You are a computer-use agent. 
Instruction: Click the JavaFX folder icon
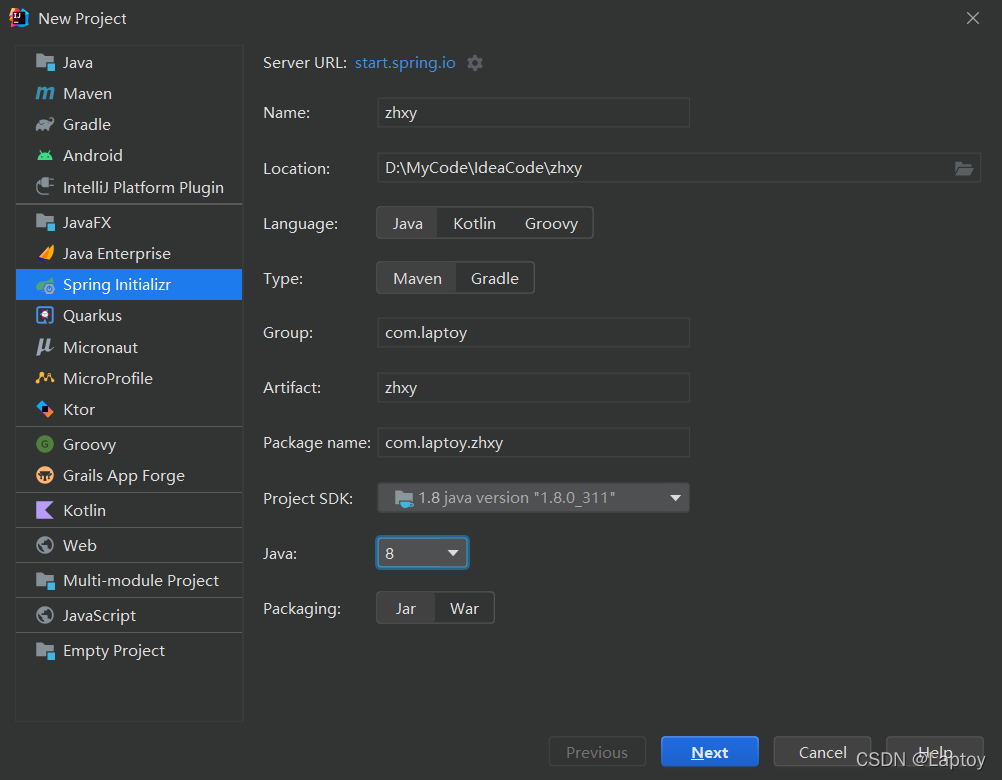pos(45,222)
